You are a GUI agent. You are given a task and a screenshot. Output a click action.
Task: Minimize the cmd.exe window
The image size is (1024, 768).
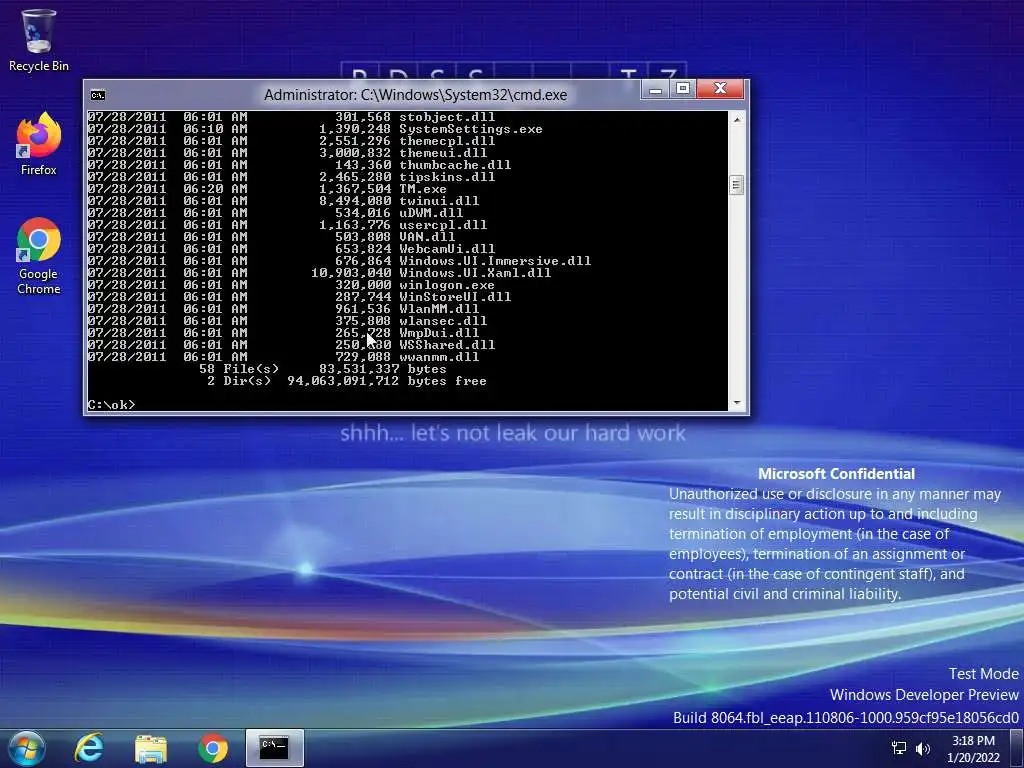click(656, 89)
